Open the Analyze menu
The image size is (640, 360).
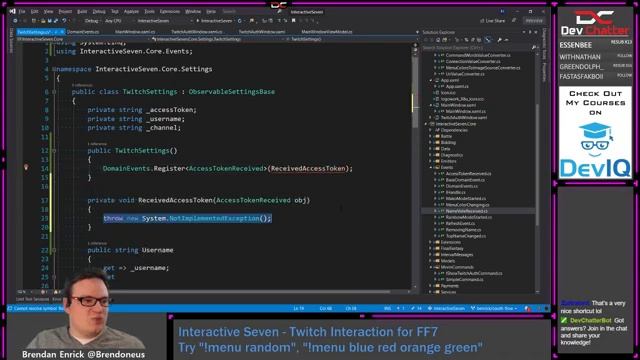(131, 12)
